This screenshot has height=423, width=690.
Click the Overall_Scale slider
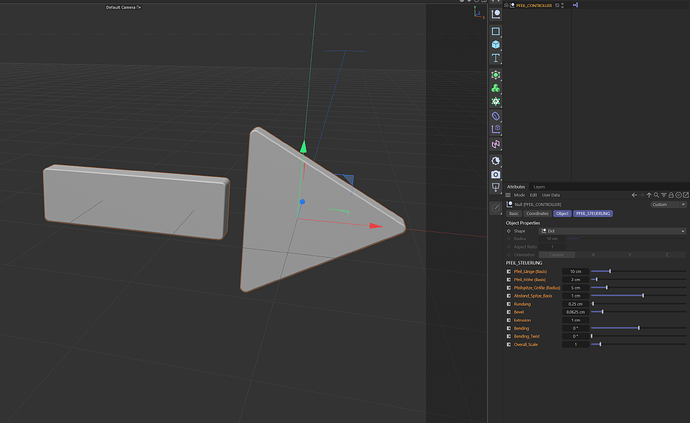coord(639,345)
